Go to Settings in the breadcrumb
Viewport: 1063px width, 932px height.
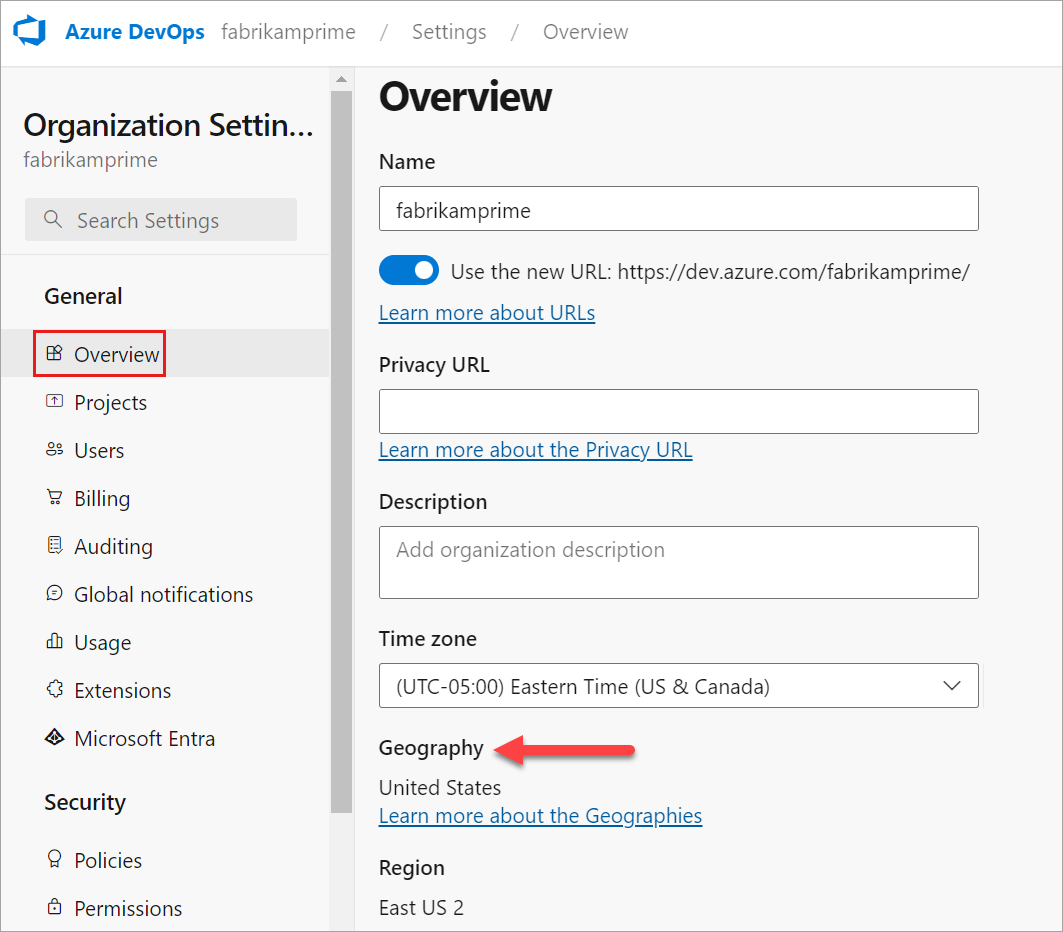[449, 31]
